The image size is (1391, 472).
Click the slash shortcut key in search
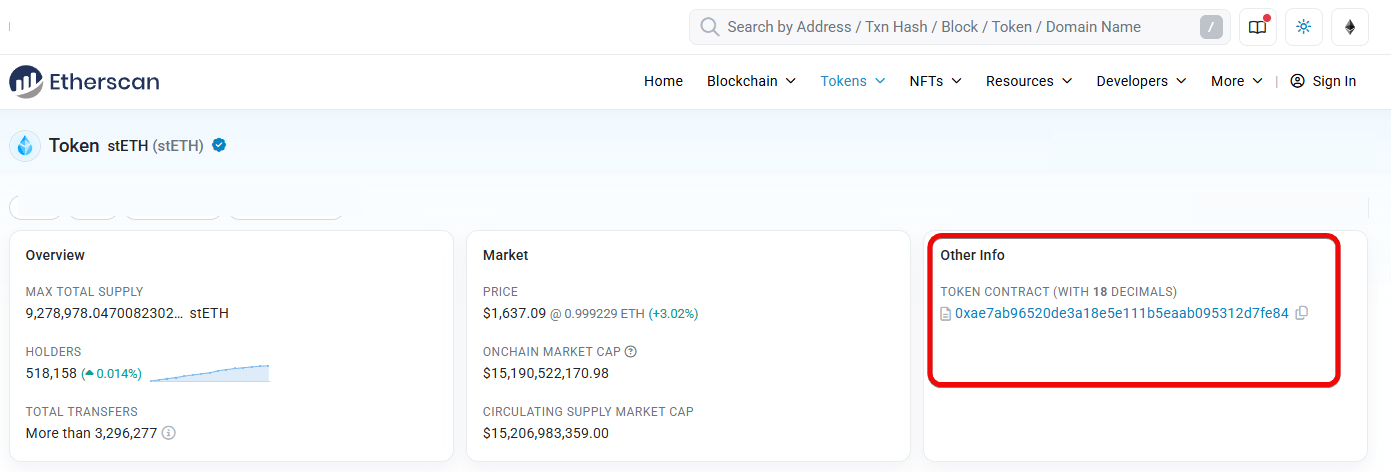[x=1211, y=27]
